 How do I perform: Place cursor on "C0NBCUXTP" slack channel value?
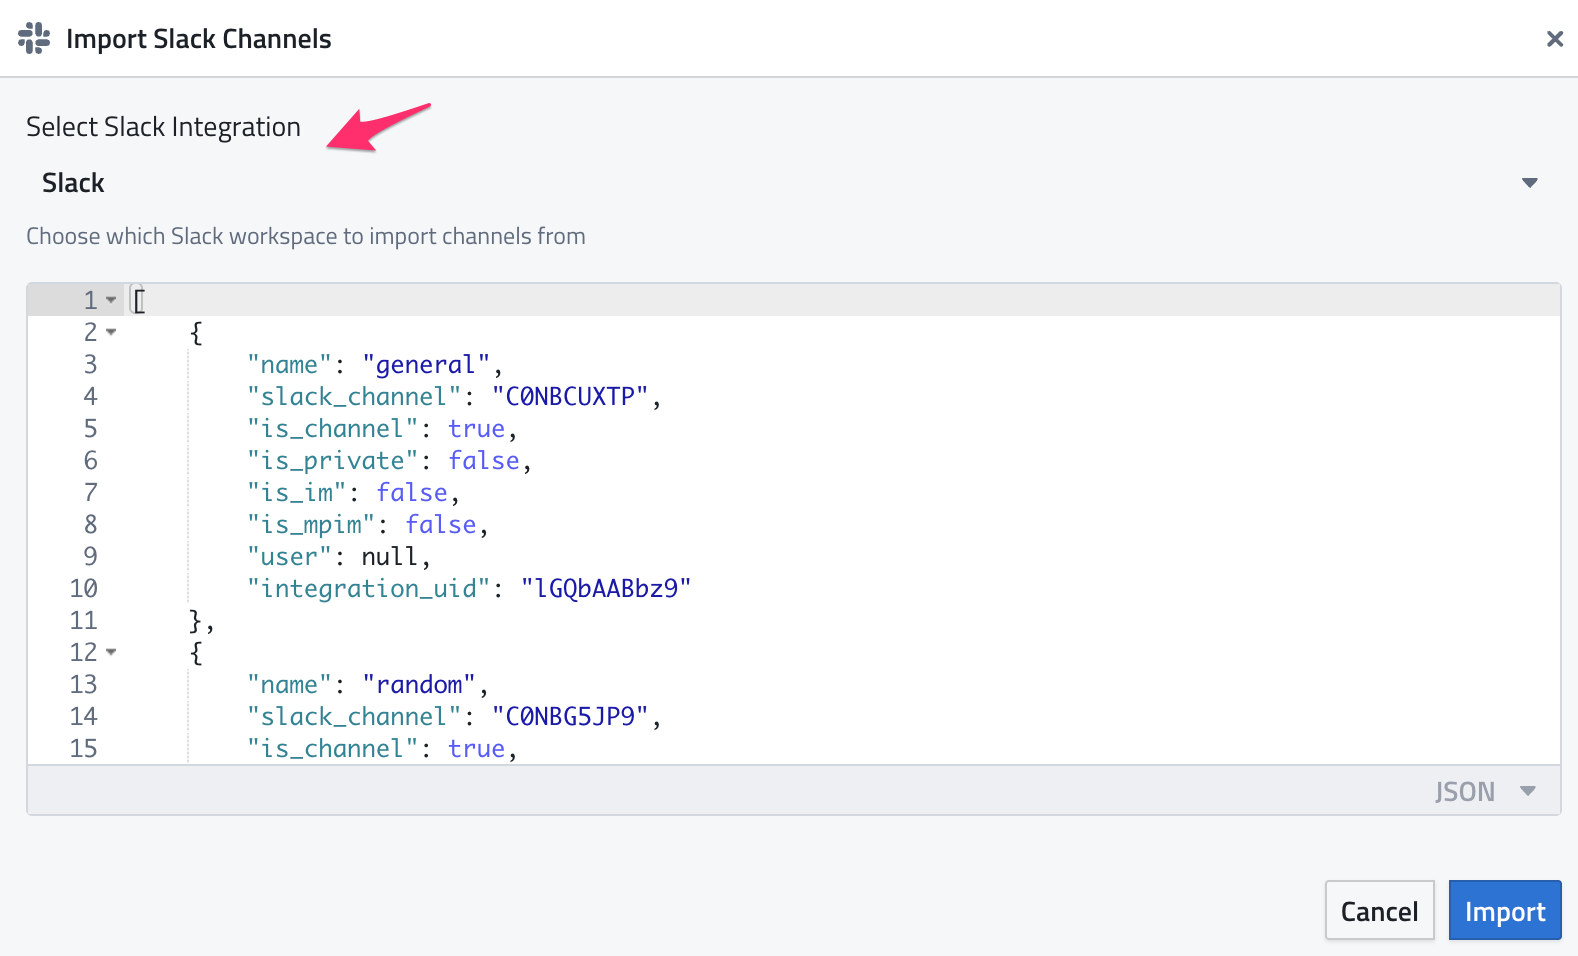coord(570,397)
